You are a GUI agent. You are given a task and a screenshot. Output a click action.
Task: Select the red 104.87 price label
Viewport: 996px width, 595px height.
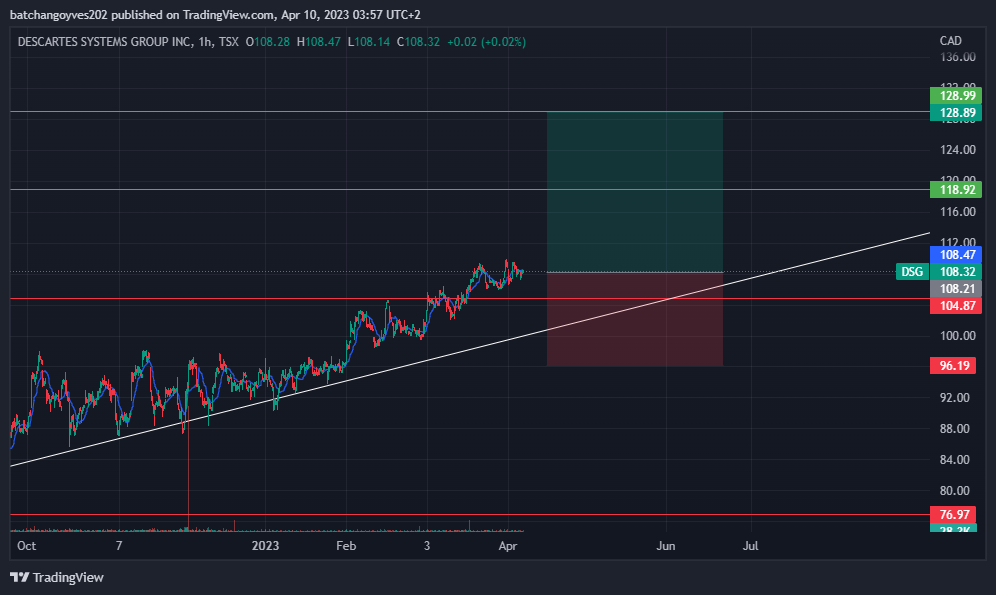(x=955, y=306)
